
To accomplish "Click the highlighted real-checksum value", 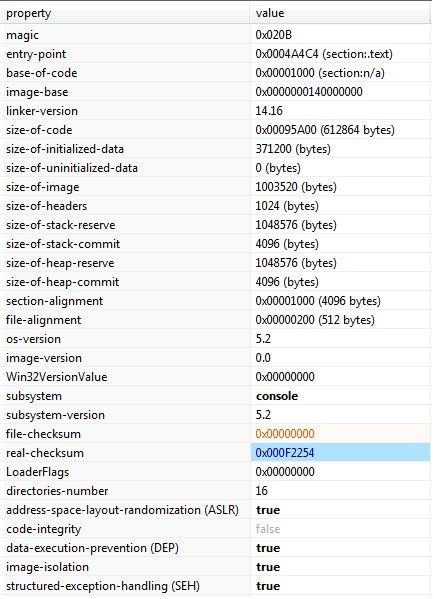I will coord(285,453).
